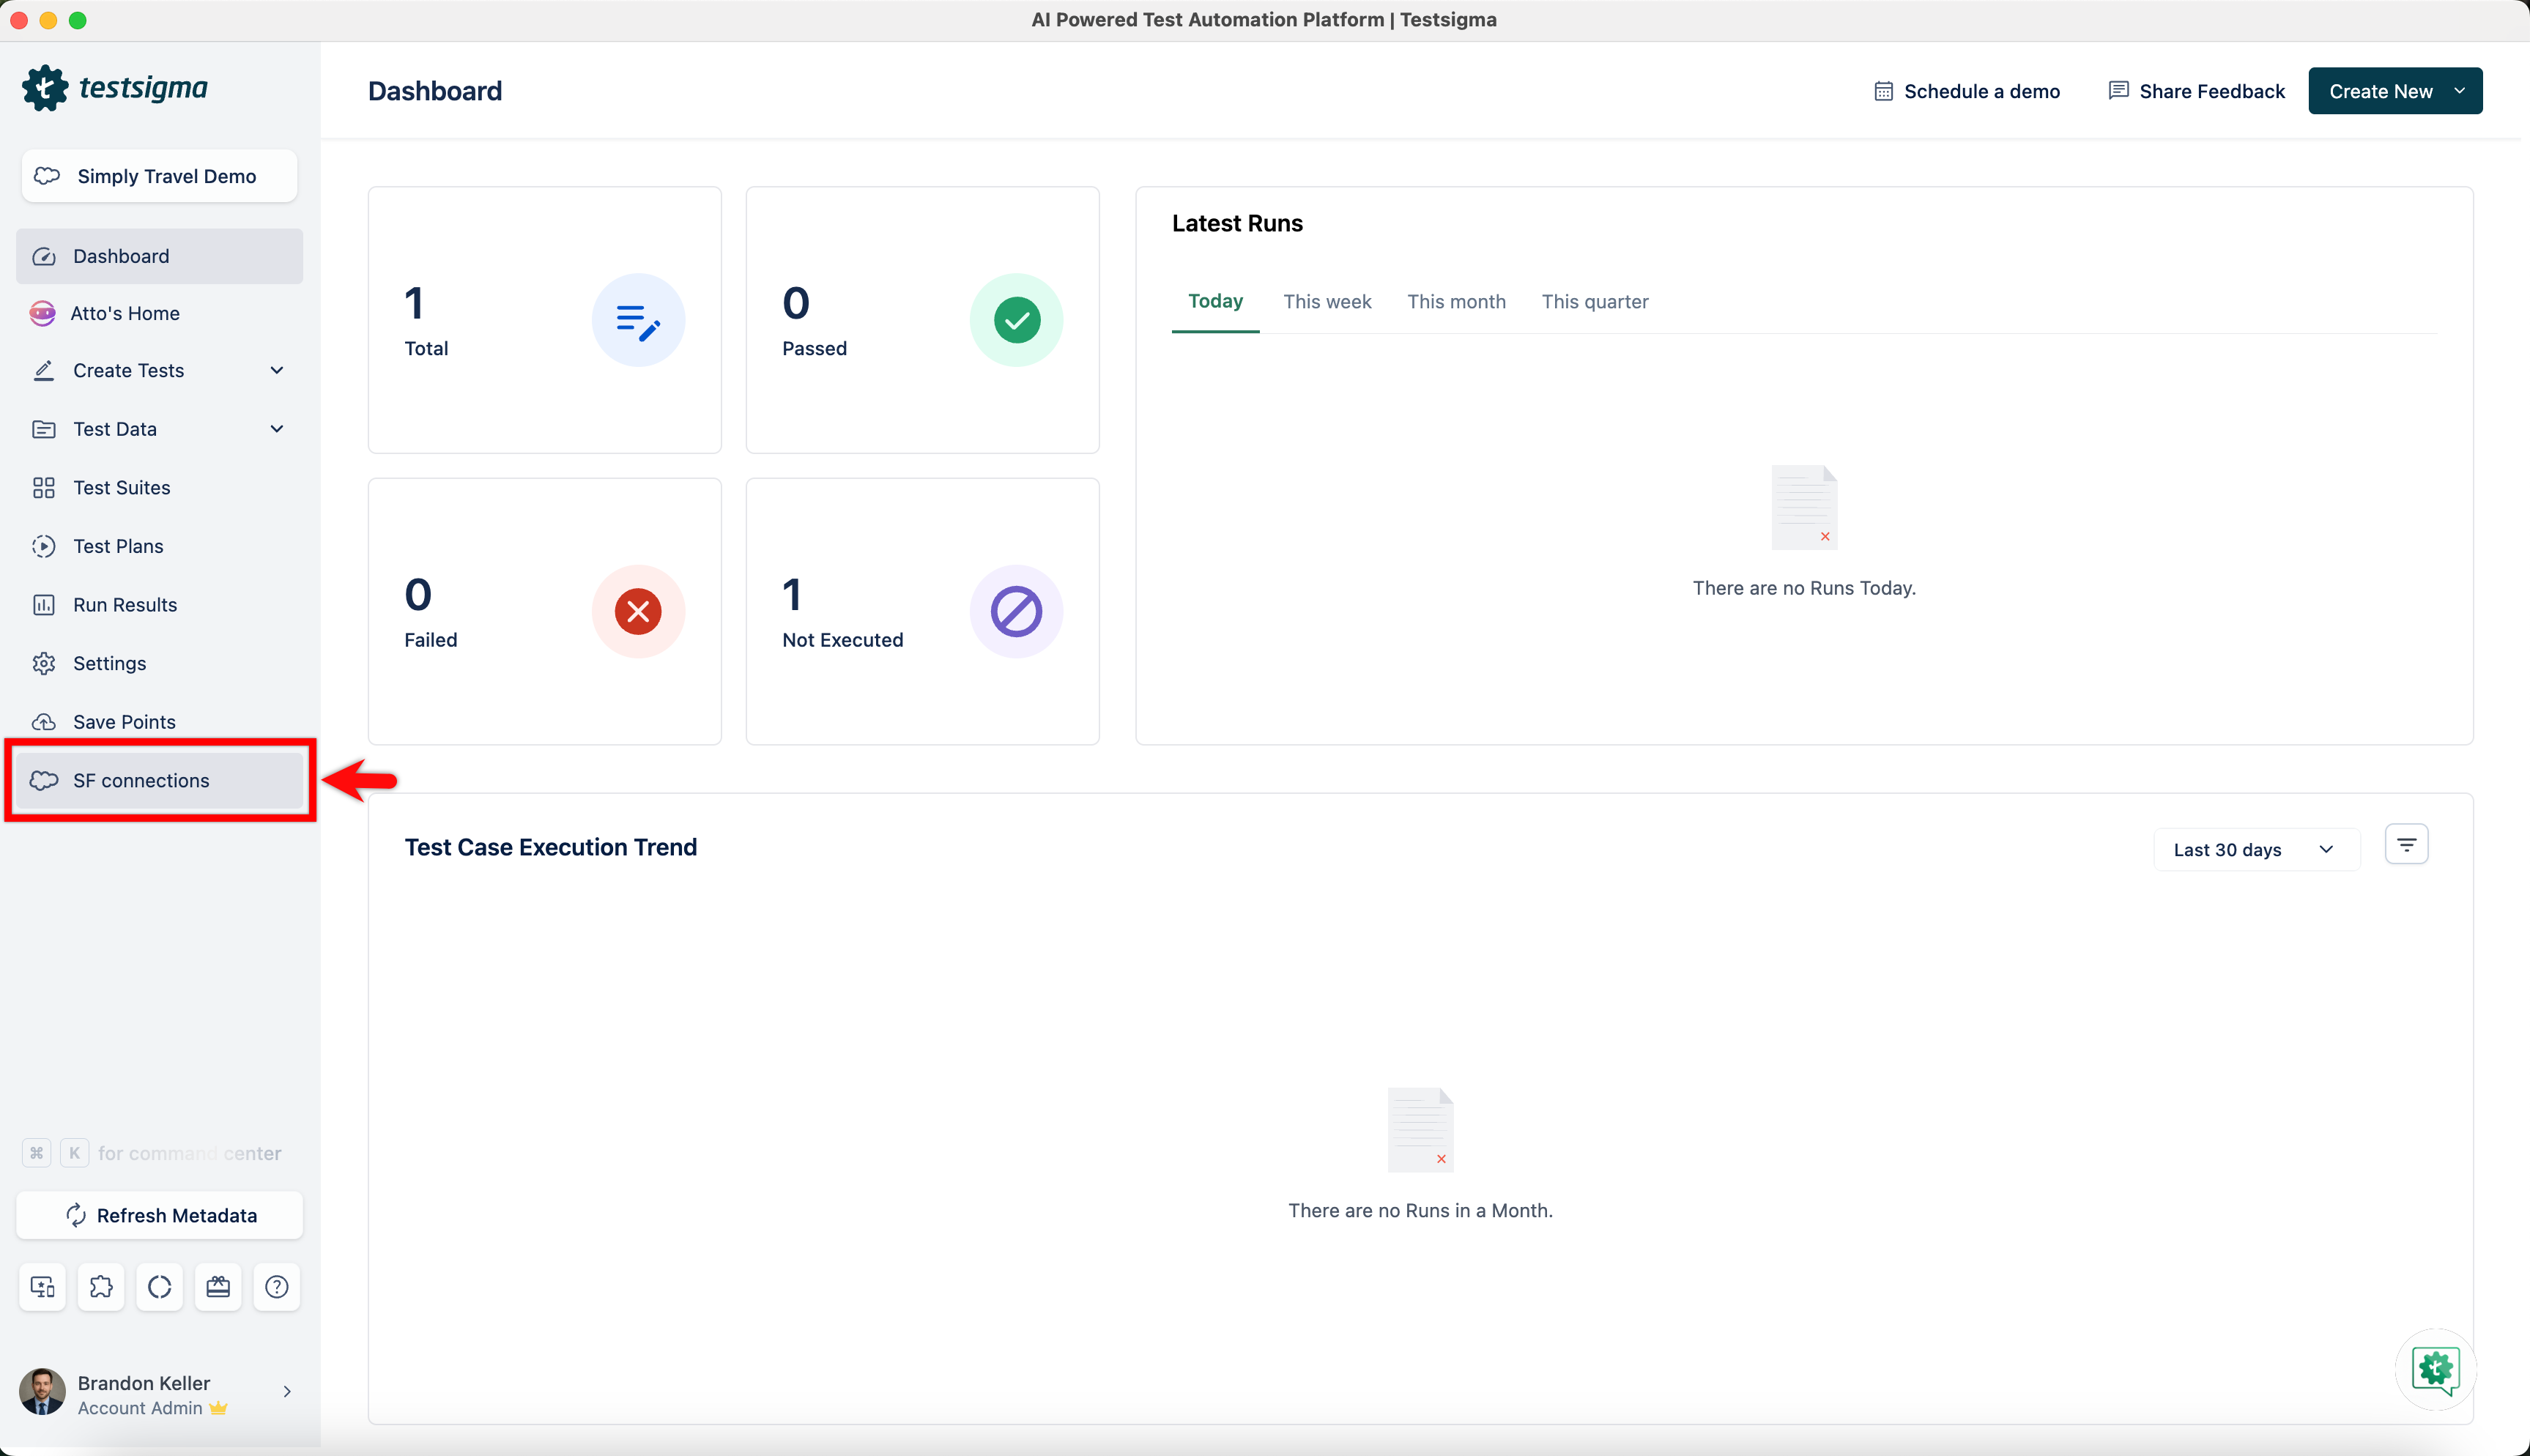
Task: Click the filter icon on Test Case Execution Trend
Action: pyautogui.click(x=2406, y=844)
